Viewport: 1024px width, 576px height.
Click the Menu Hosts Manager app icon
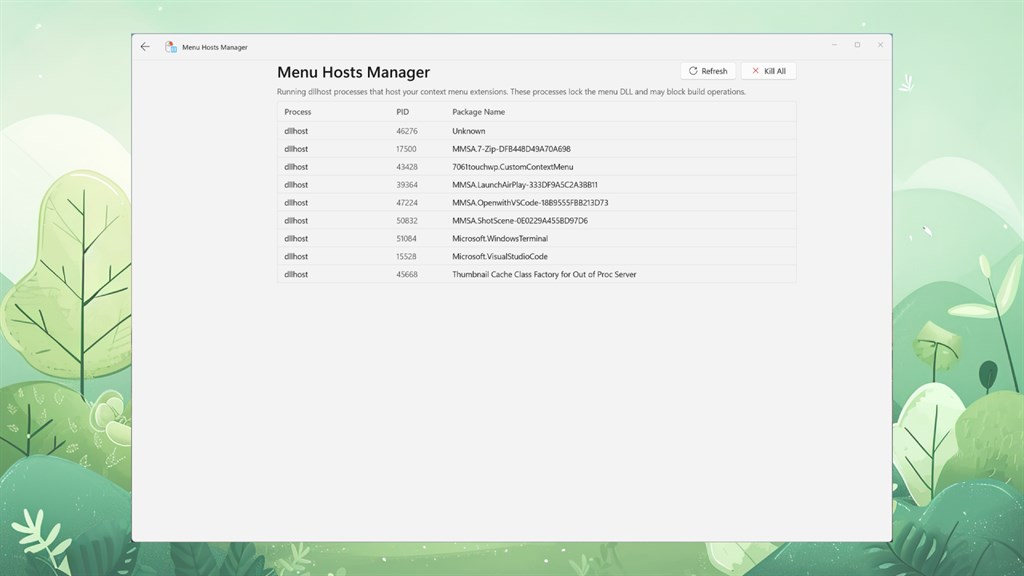(x=171, y=47)
